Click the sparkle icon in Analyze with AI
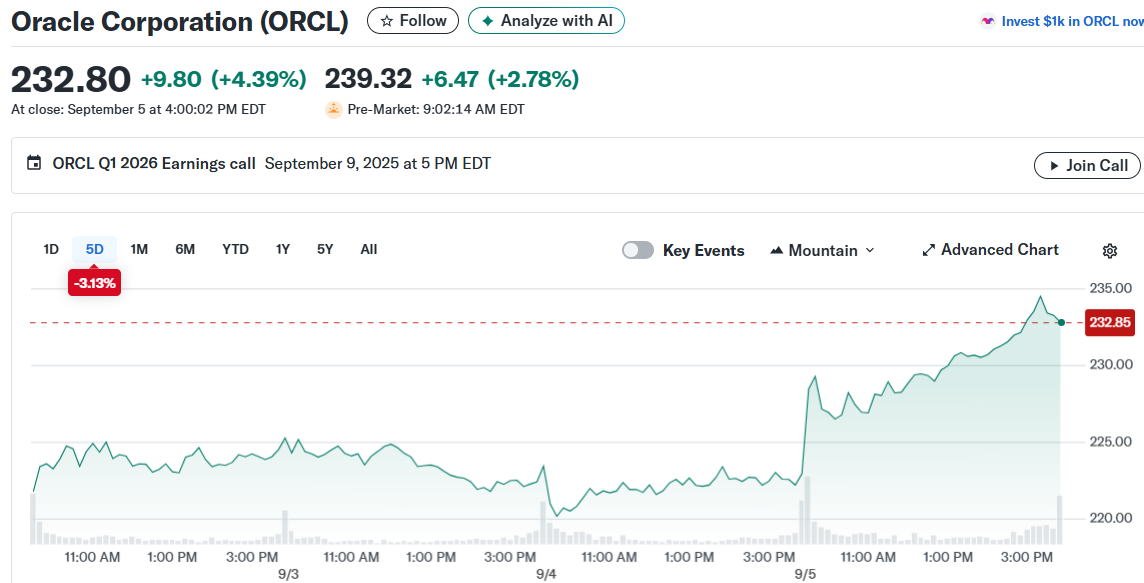 click(x=487, y=21)
